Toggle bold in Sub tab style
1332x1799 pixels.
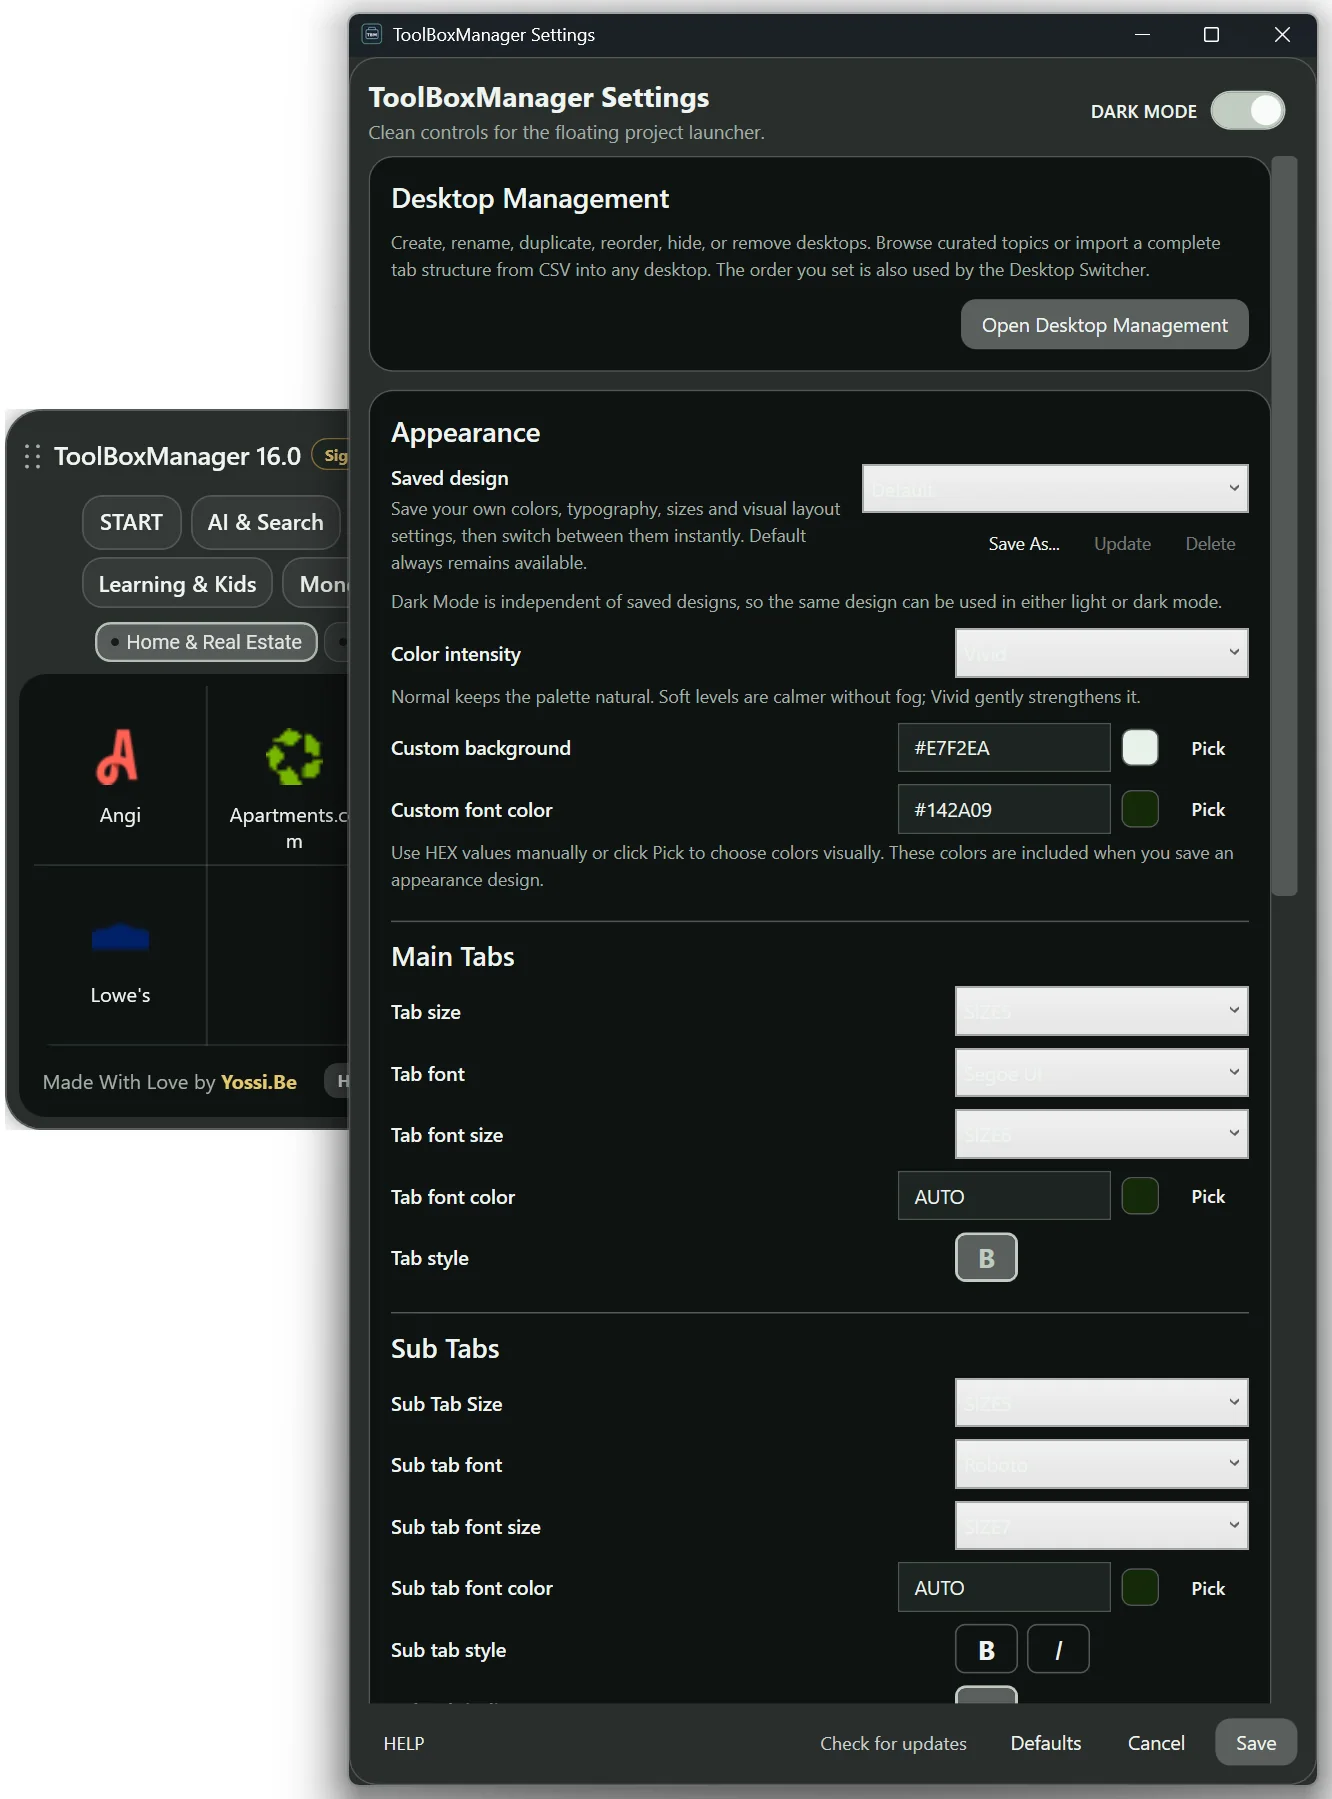click(x=986, y=1650)
